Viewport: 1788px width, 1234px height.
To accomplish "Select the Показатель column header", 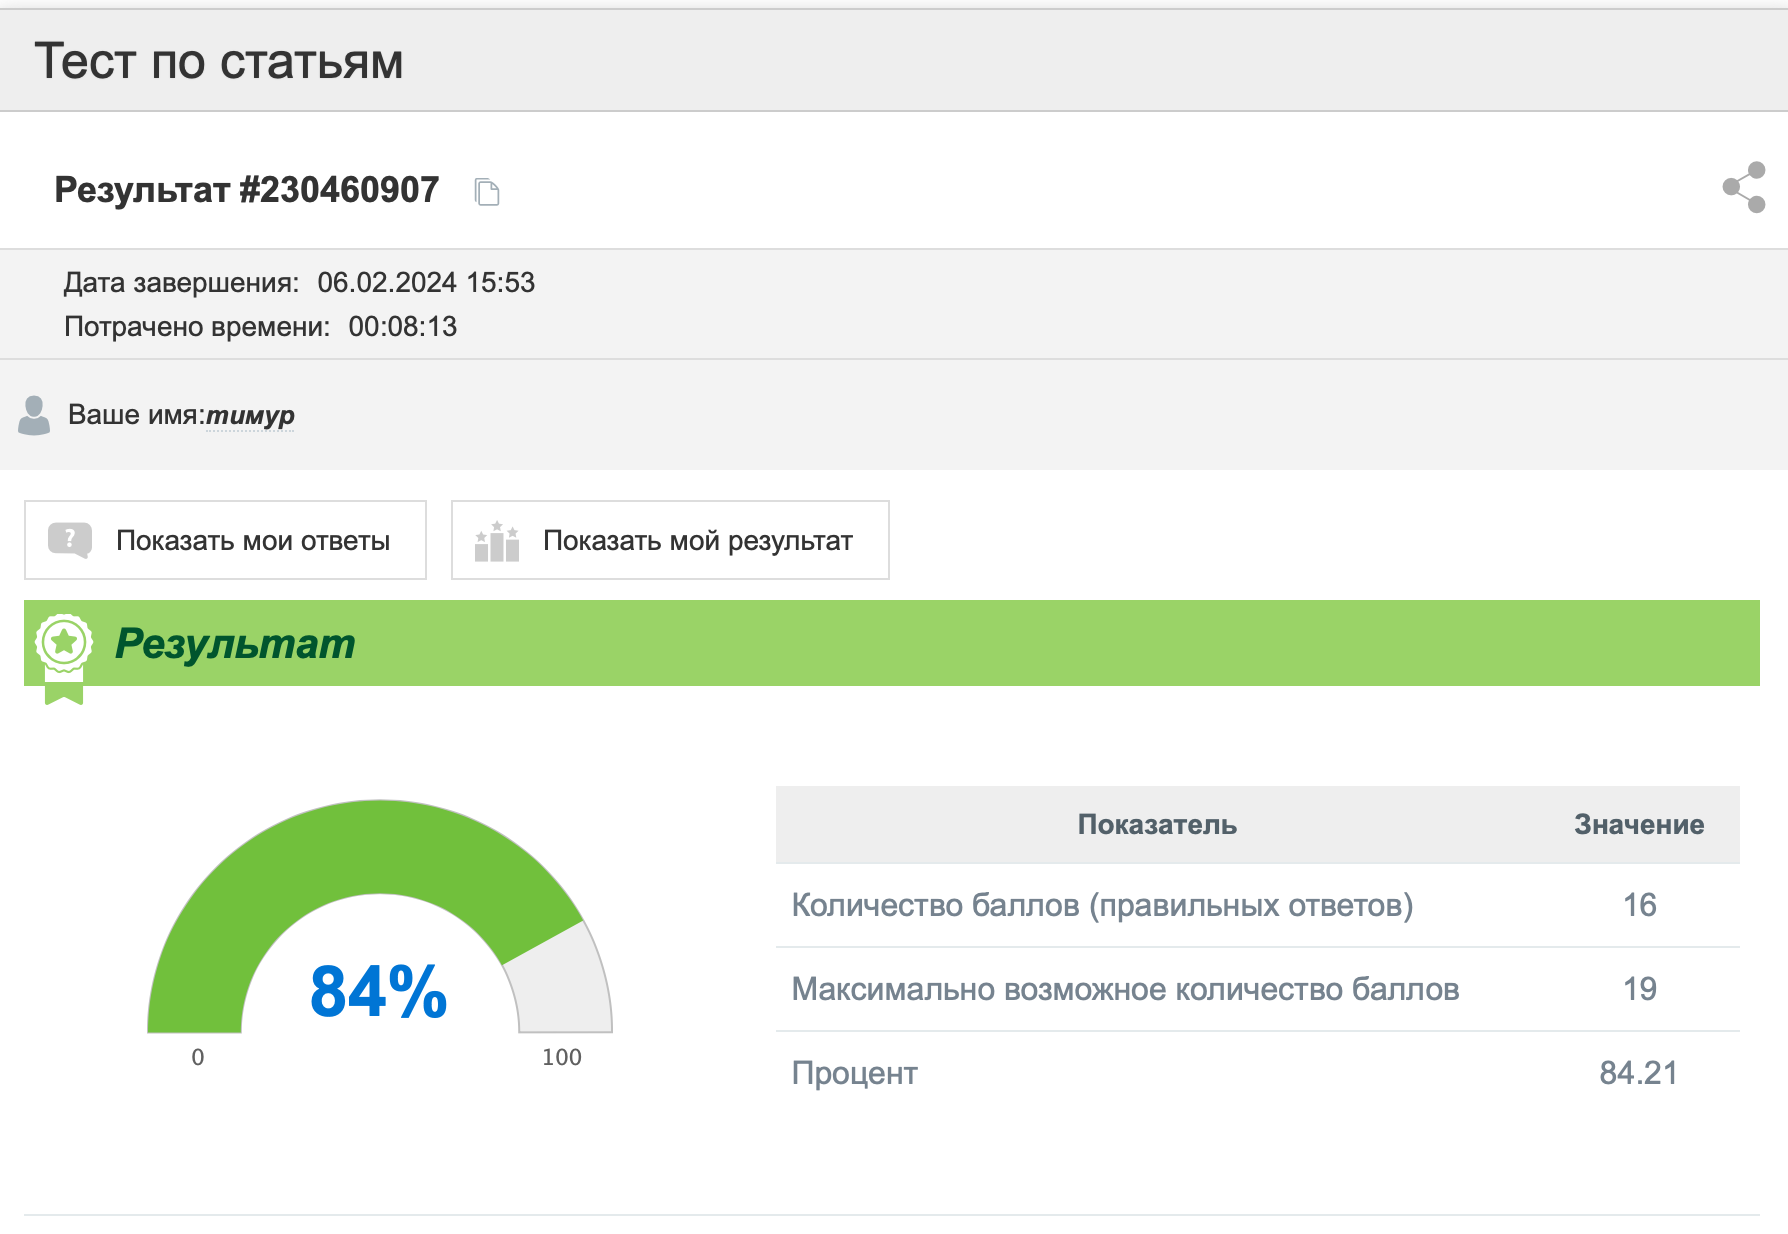I will pos(1157,825).
